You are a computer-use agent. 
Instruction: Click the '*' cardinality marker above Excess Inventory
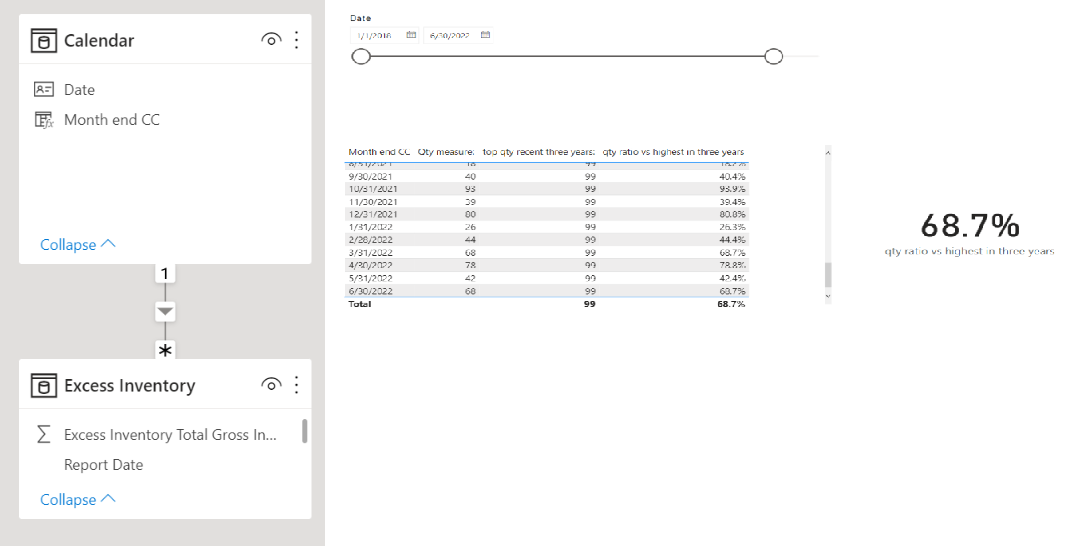[165, 350]
